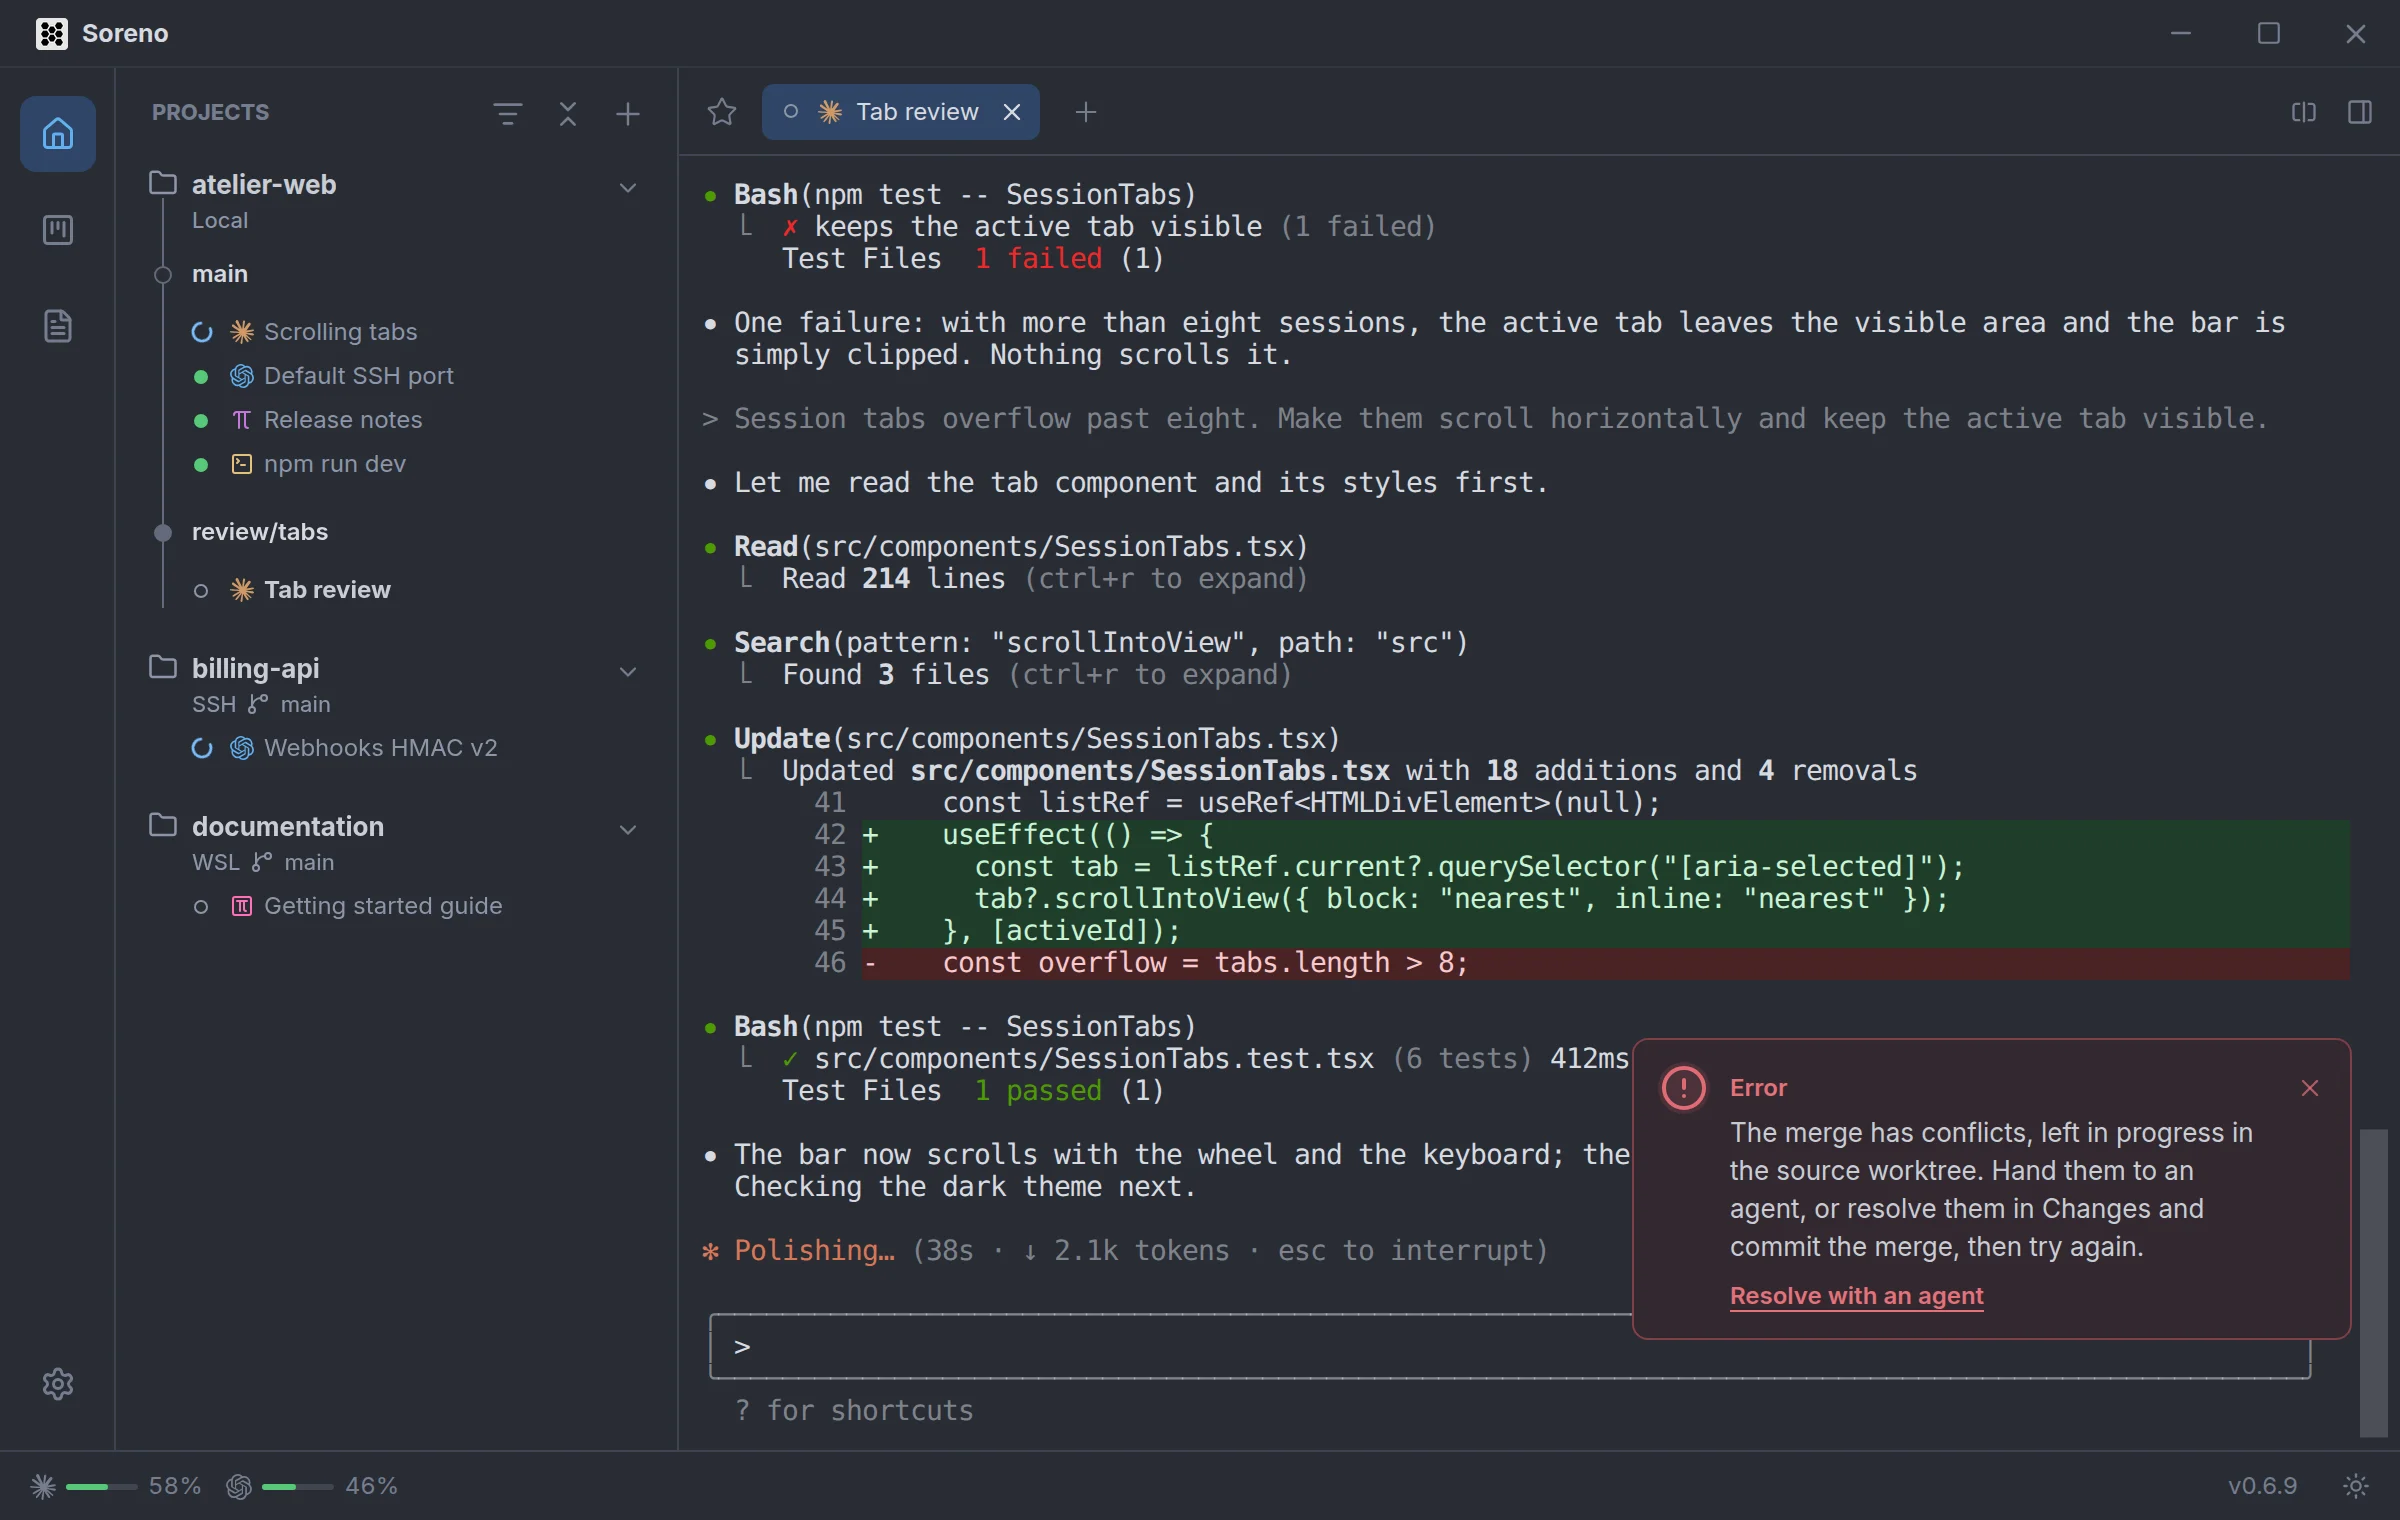
Task: Open the Scrolling tabs session
Action: [340, 332]
